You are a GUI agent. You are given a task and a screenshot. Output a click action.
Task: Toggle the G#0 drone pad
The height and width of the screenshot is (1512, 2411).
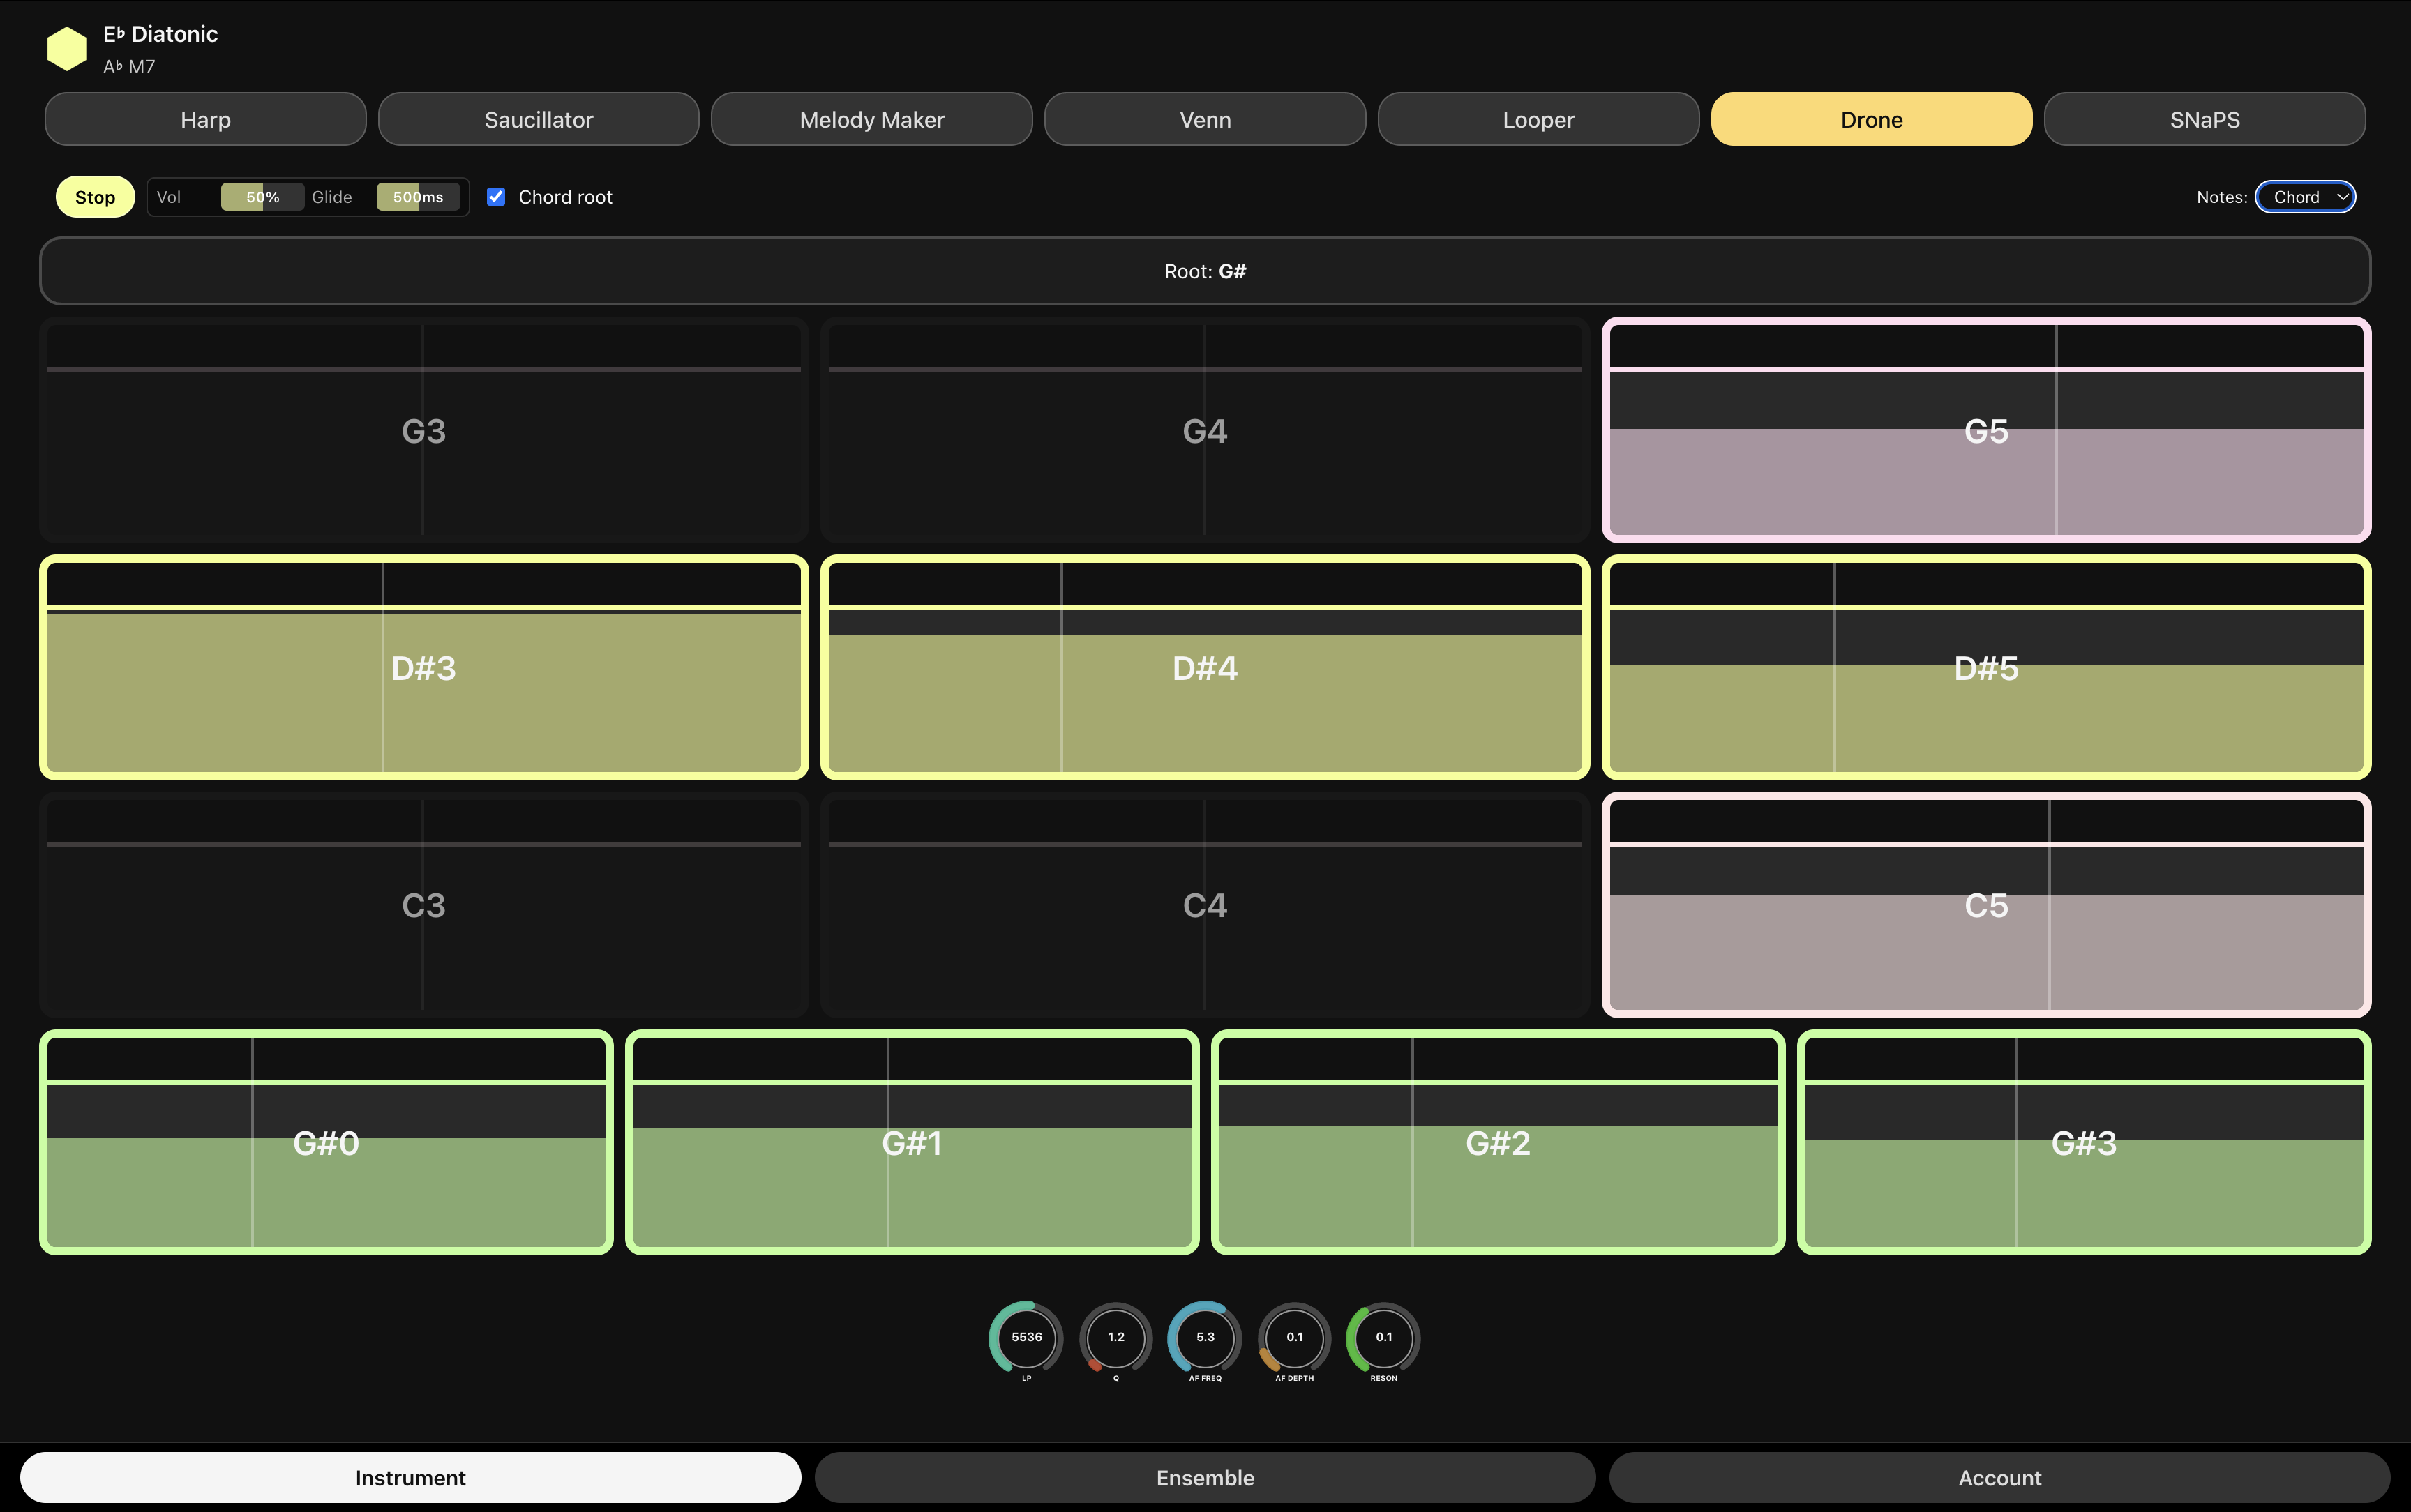click(326, 1142)
